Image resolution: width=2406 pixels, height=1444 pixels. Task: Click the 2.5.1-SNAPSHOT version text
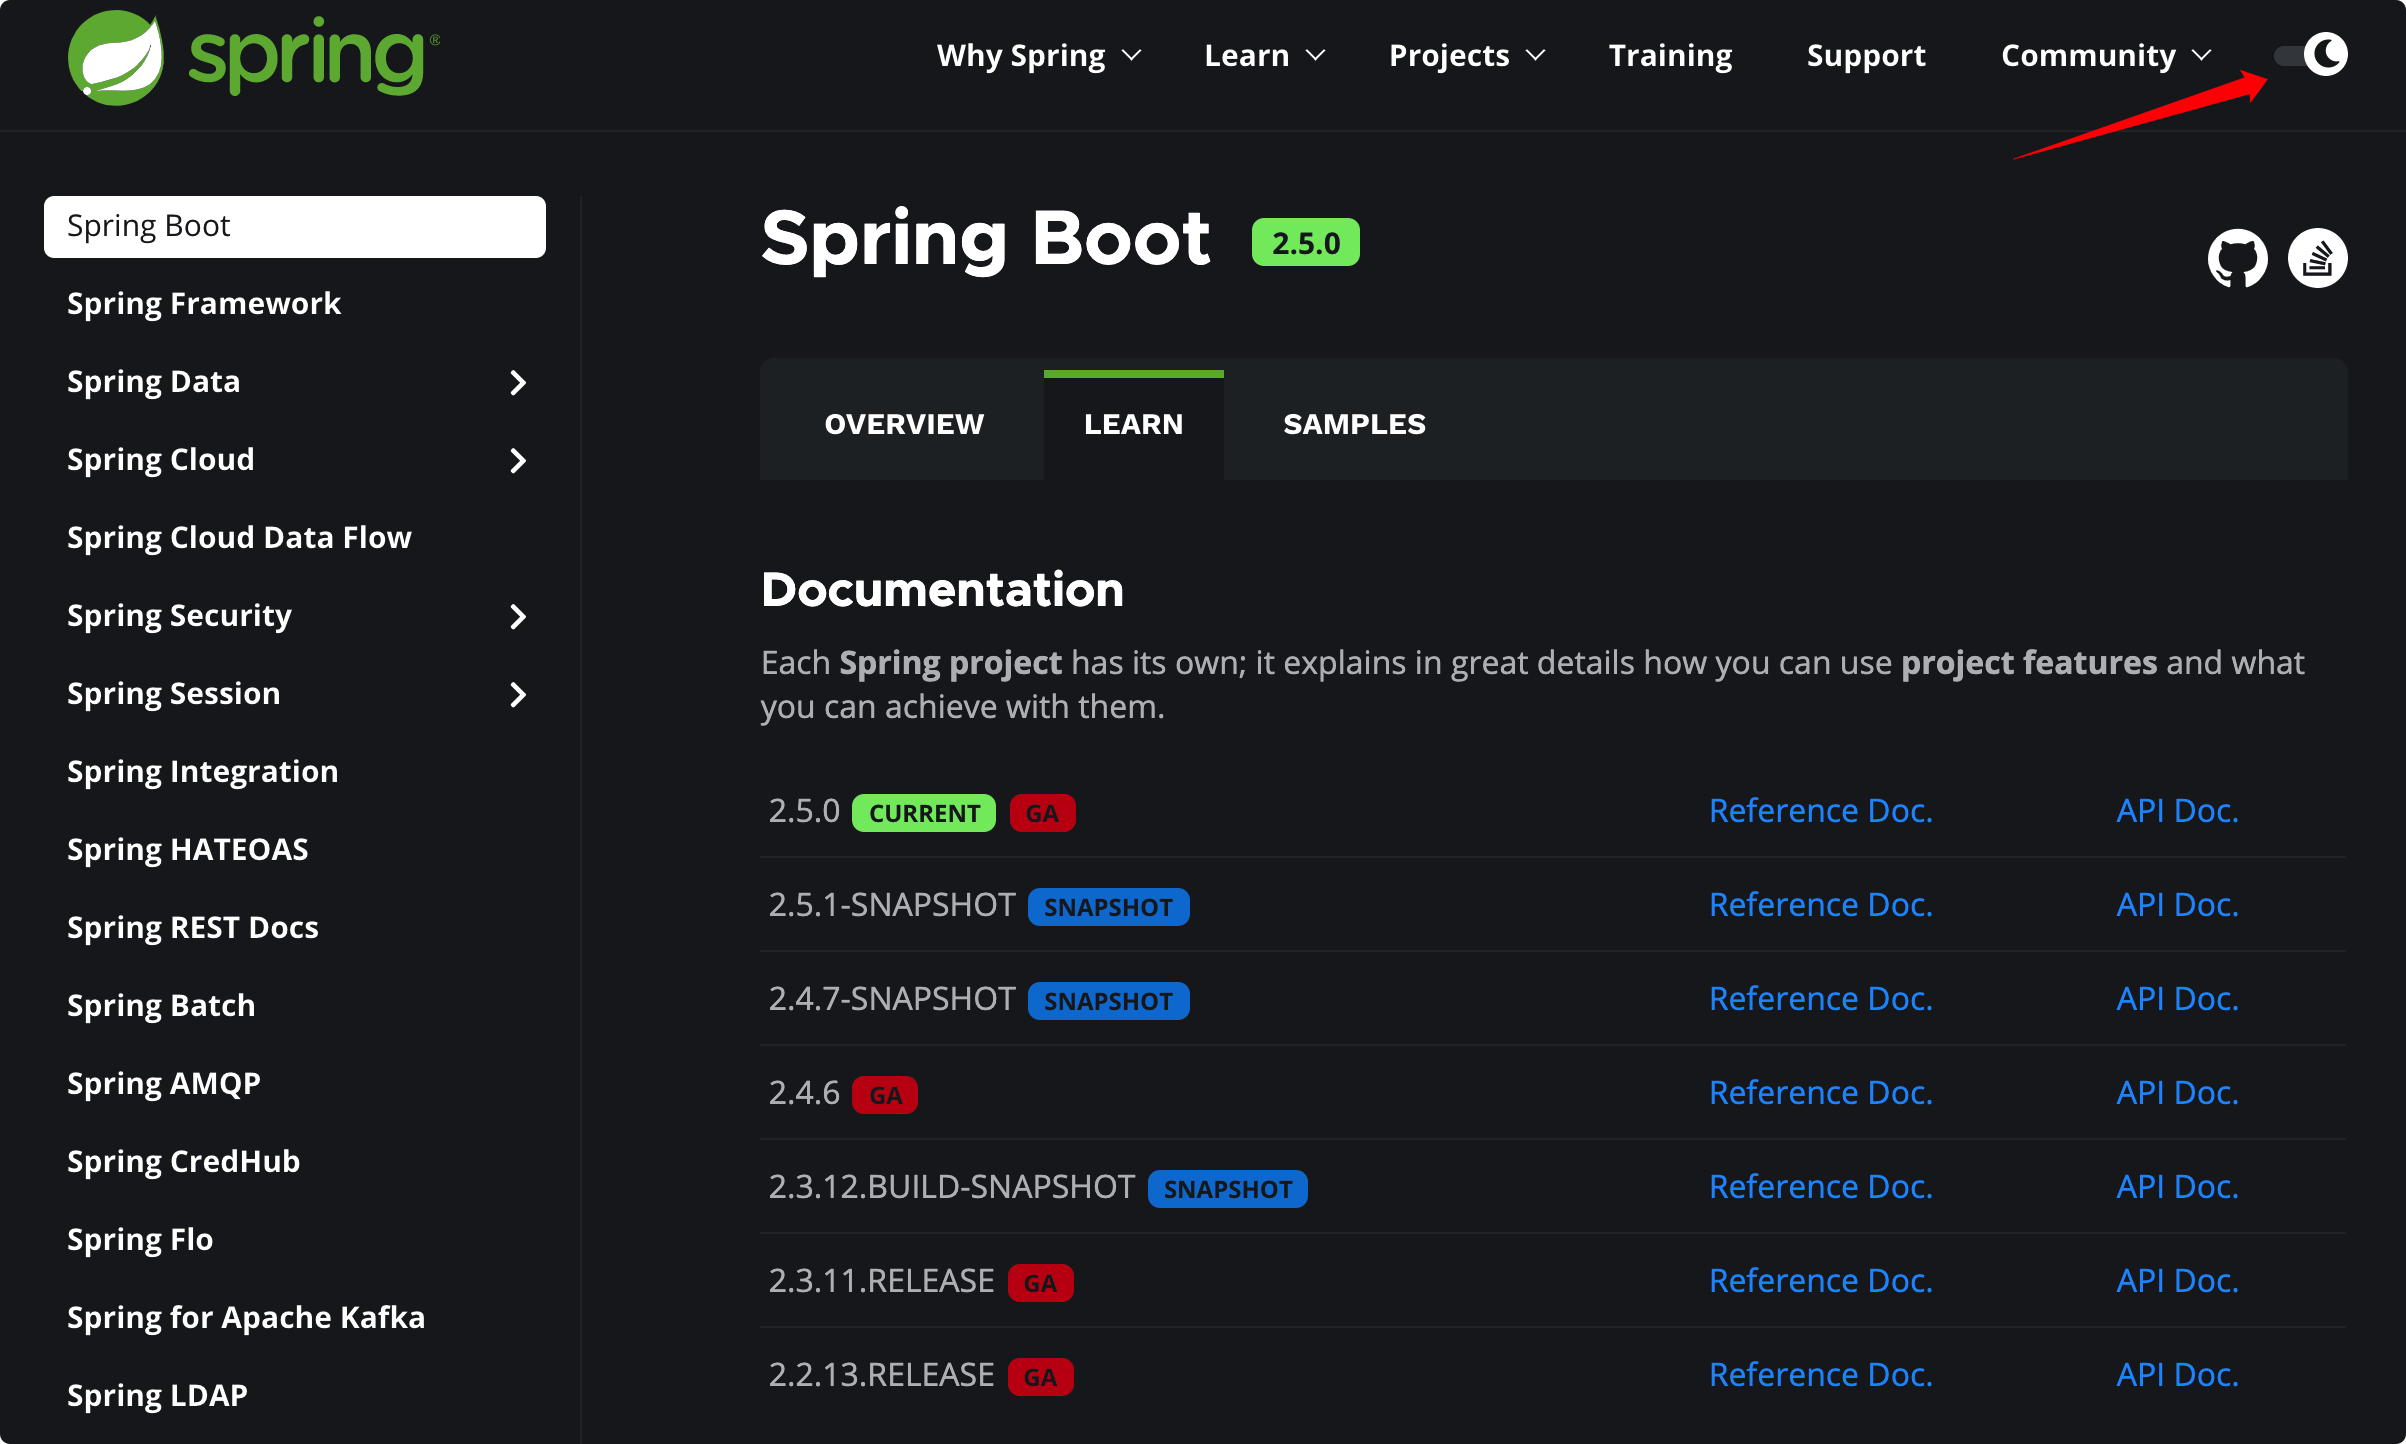pos(891,904)
